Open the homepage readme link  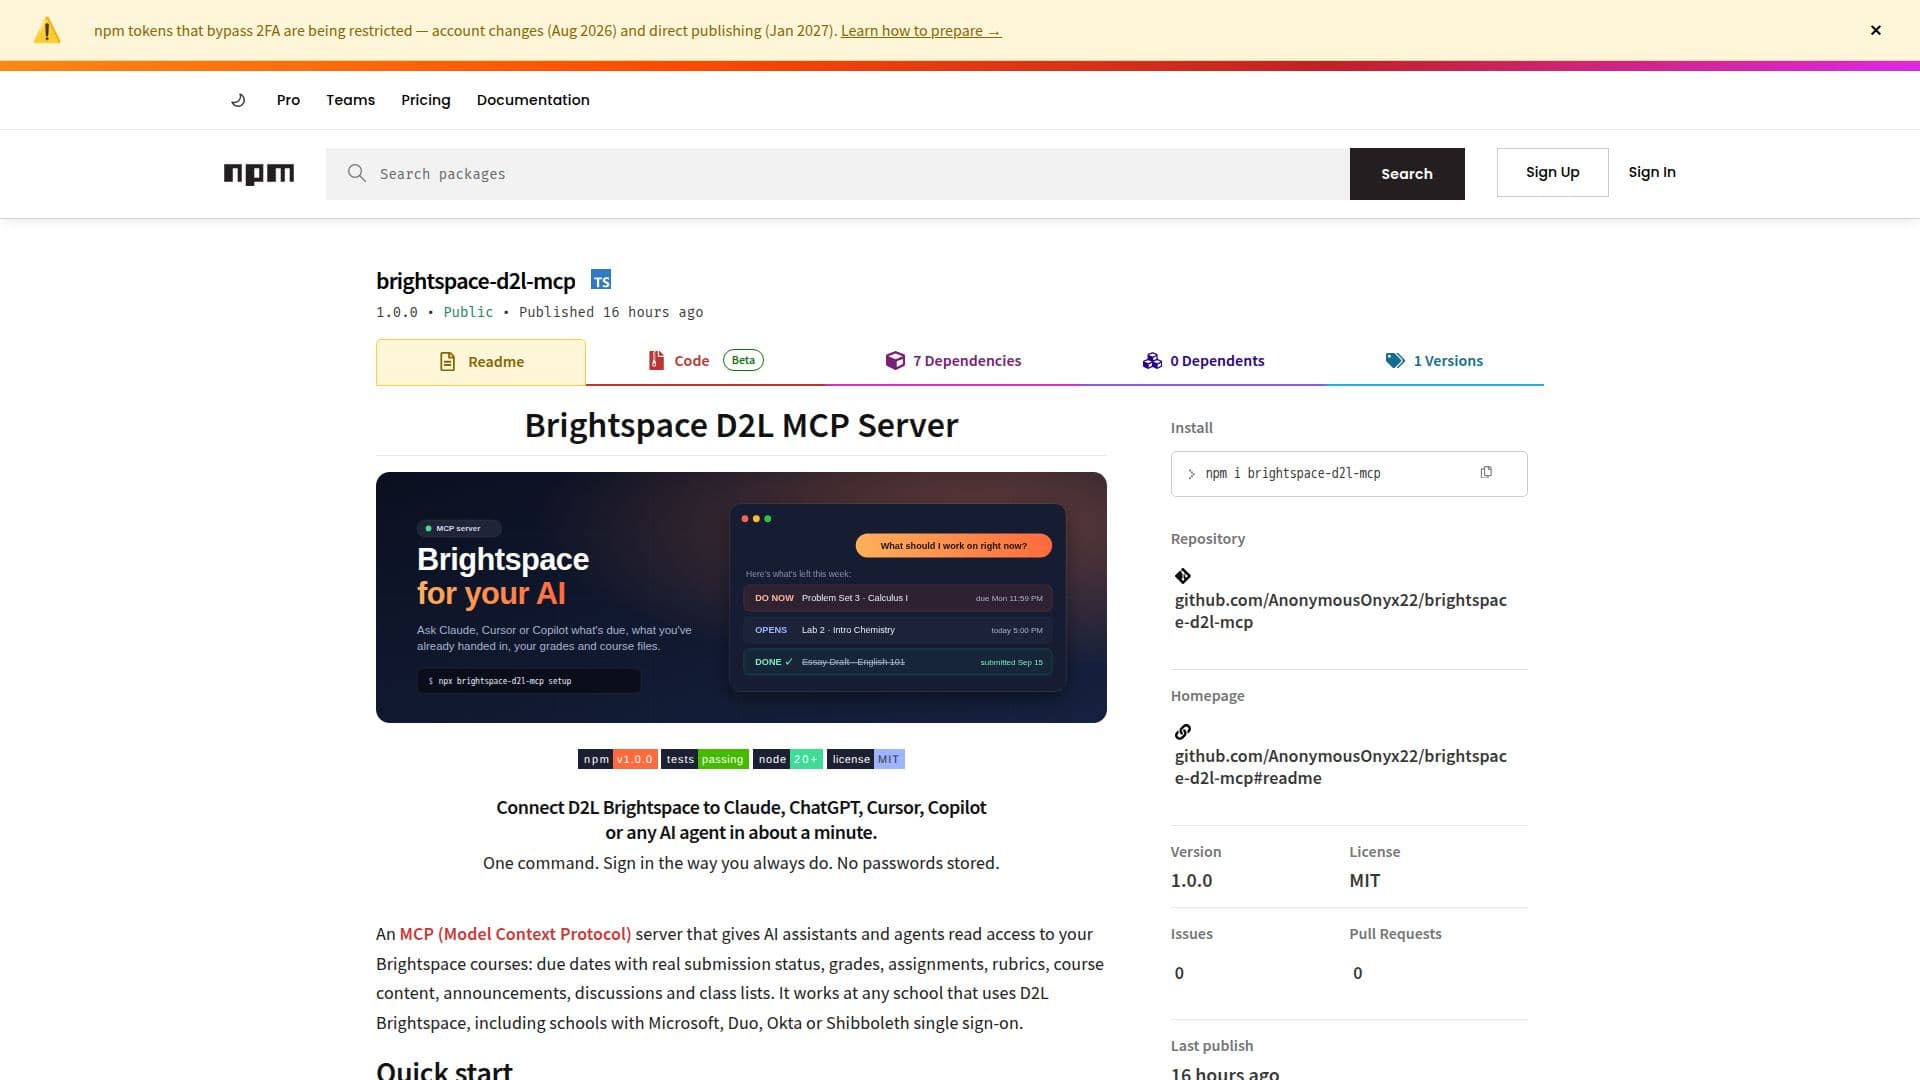coord(1340,767)
